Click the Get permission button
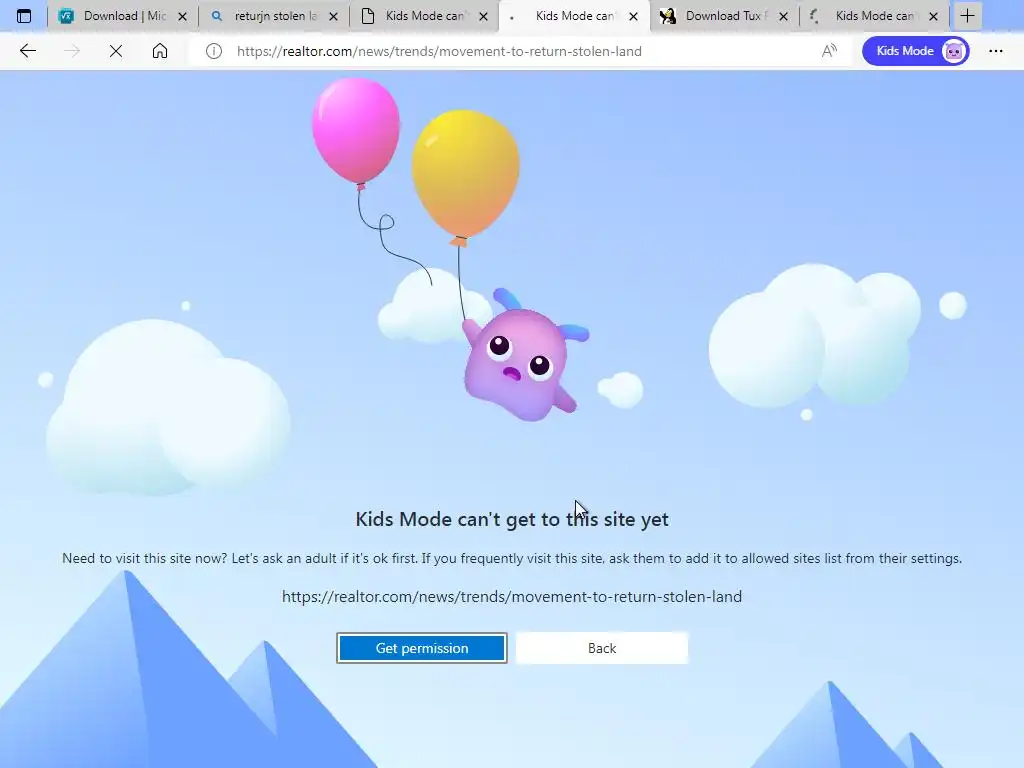Screen dimensions: 1024x768 pos(422,648)
